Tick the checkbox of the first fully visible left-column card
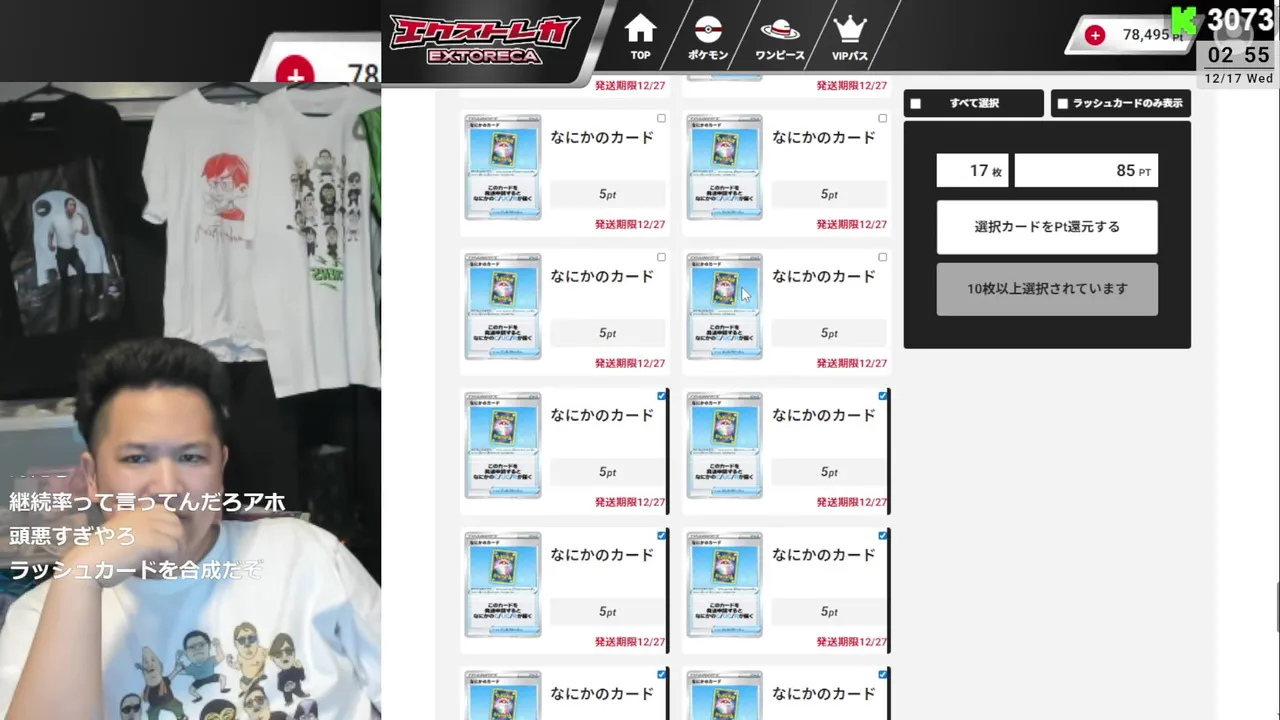Screen dimensions: 1280x720 pyautogui.click(x=661, y=118)
